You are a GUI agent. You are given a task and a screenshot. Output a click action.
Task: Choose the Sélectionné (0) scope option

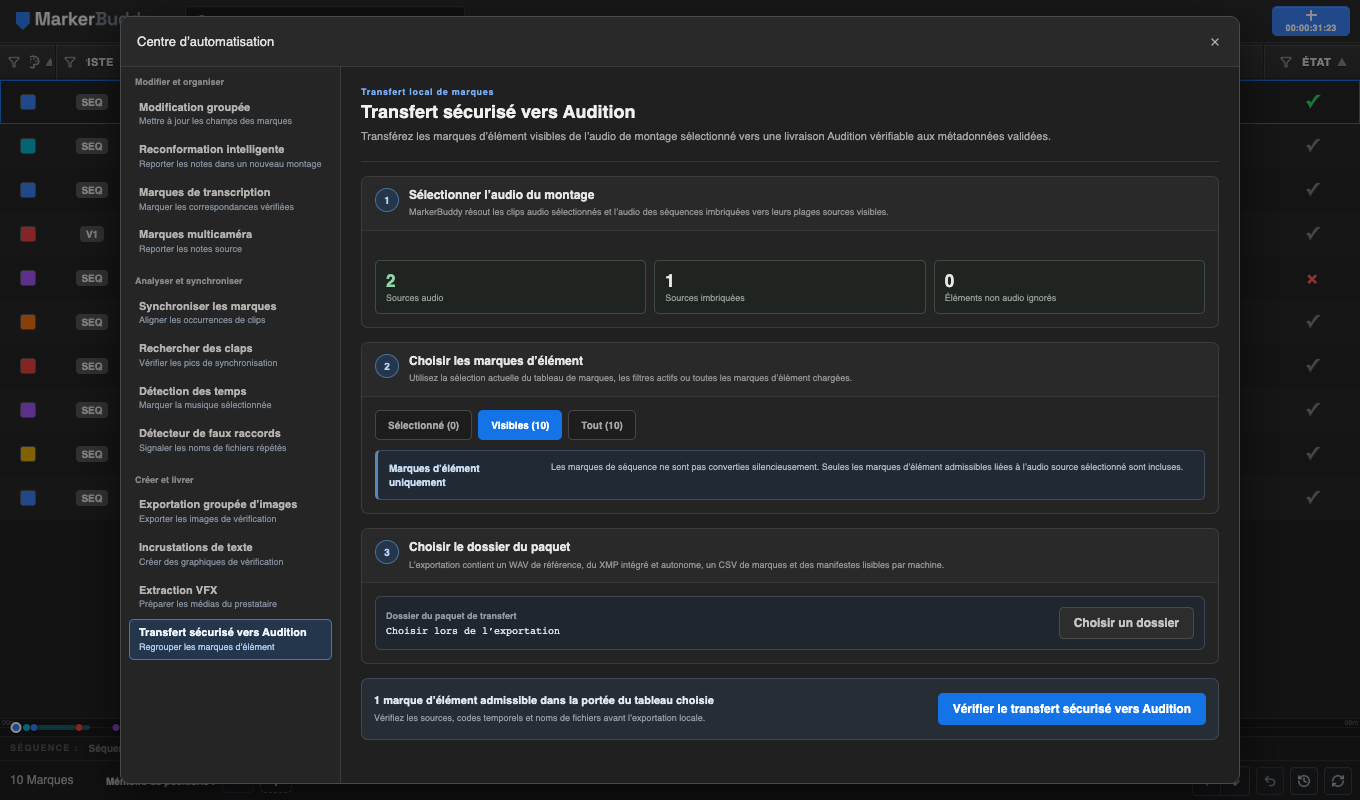423,425
